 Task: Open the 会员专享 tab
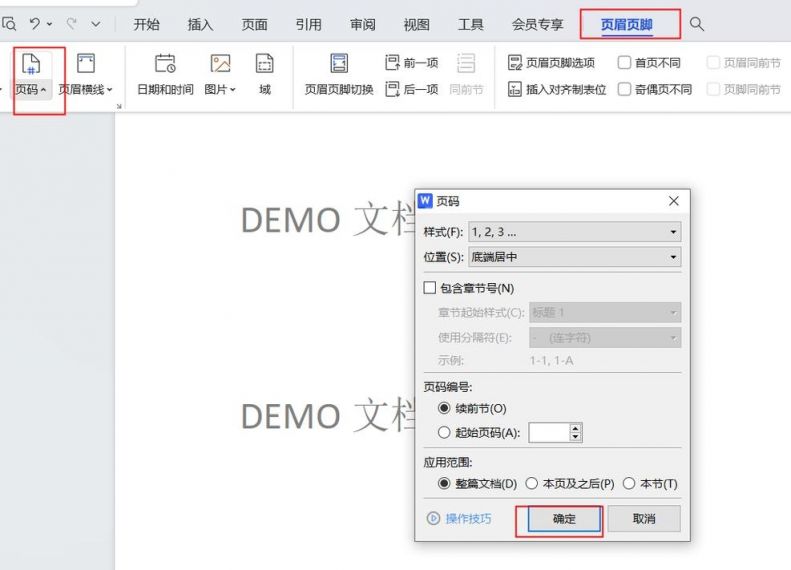pos(537,24)
